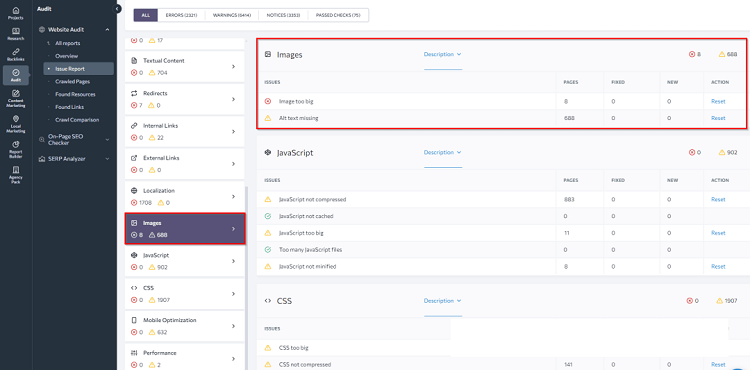Reset the Image too big issue
Image resolution: width=750 pixels, height=370 pixels.
[718, 101]
